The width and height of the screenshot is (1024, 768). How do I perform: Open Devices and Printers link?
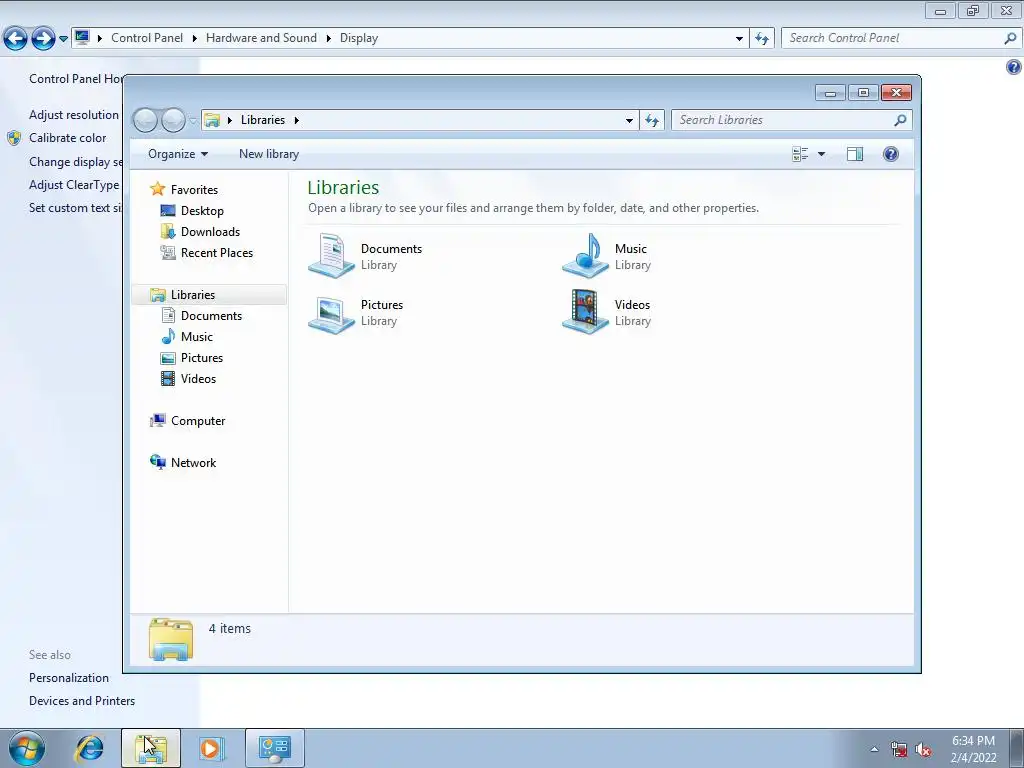(x=82, y=701)
